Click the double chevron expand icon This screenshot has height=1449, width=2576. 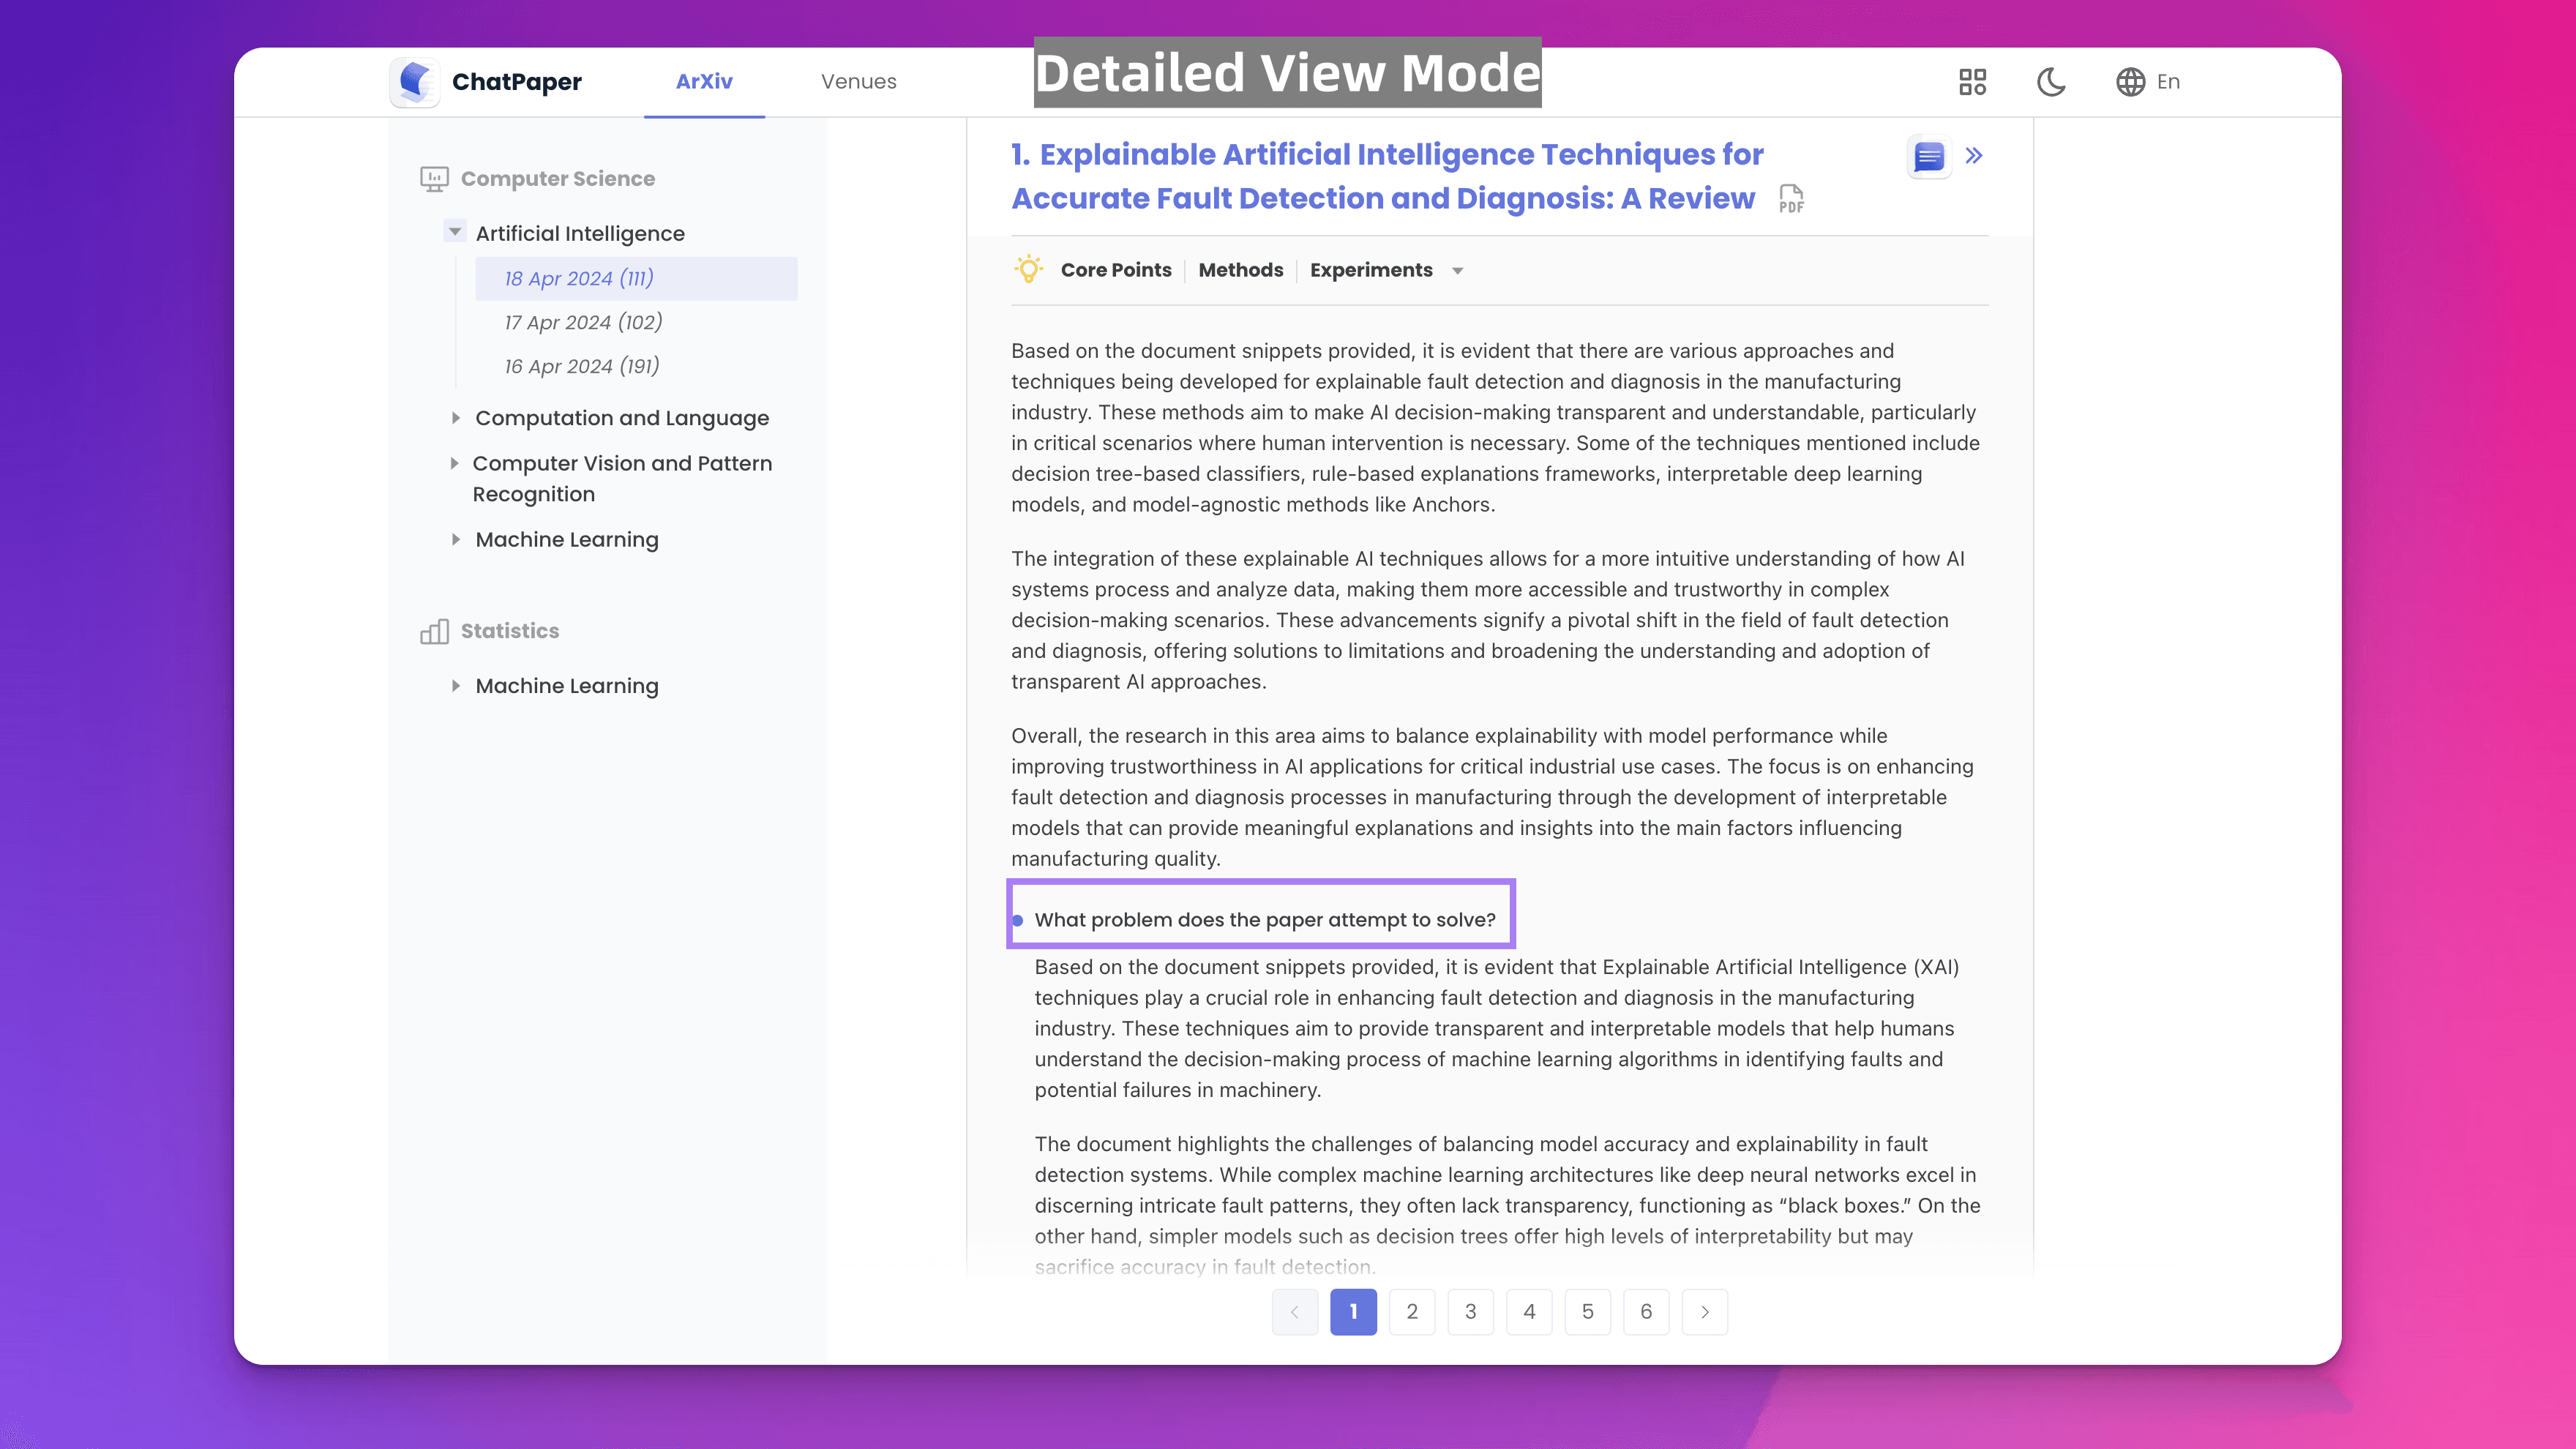coord(1974,156)
